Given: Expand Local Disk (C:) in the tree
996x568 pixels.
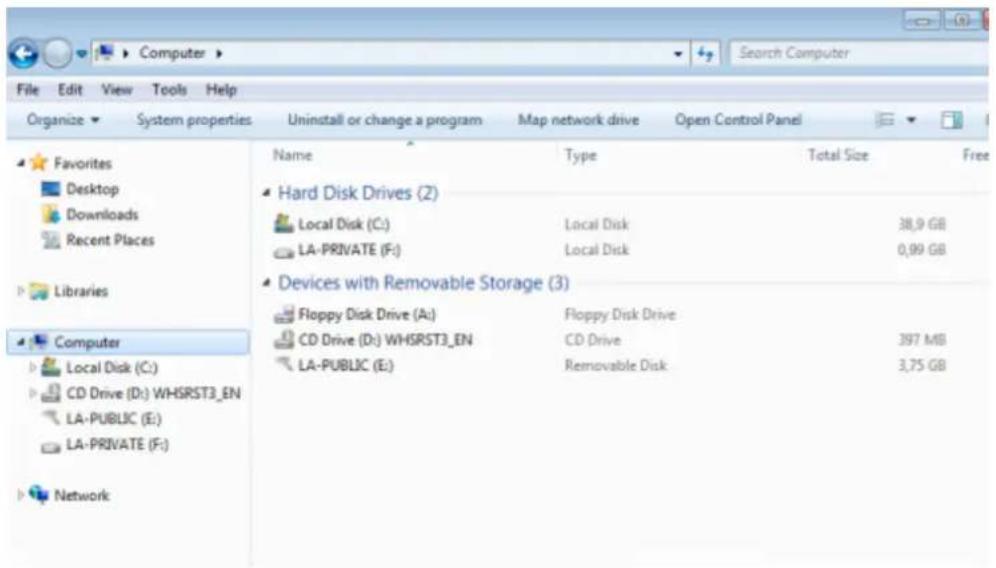Looking at the screenshot, I should (x=33, y=367).
